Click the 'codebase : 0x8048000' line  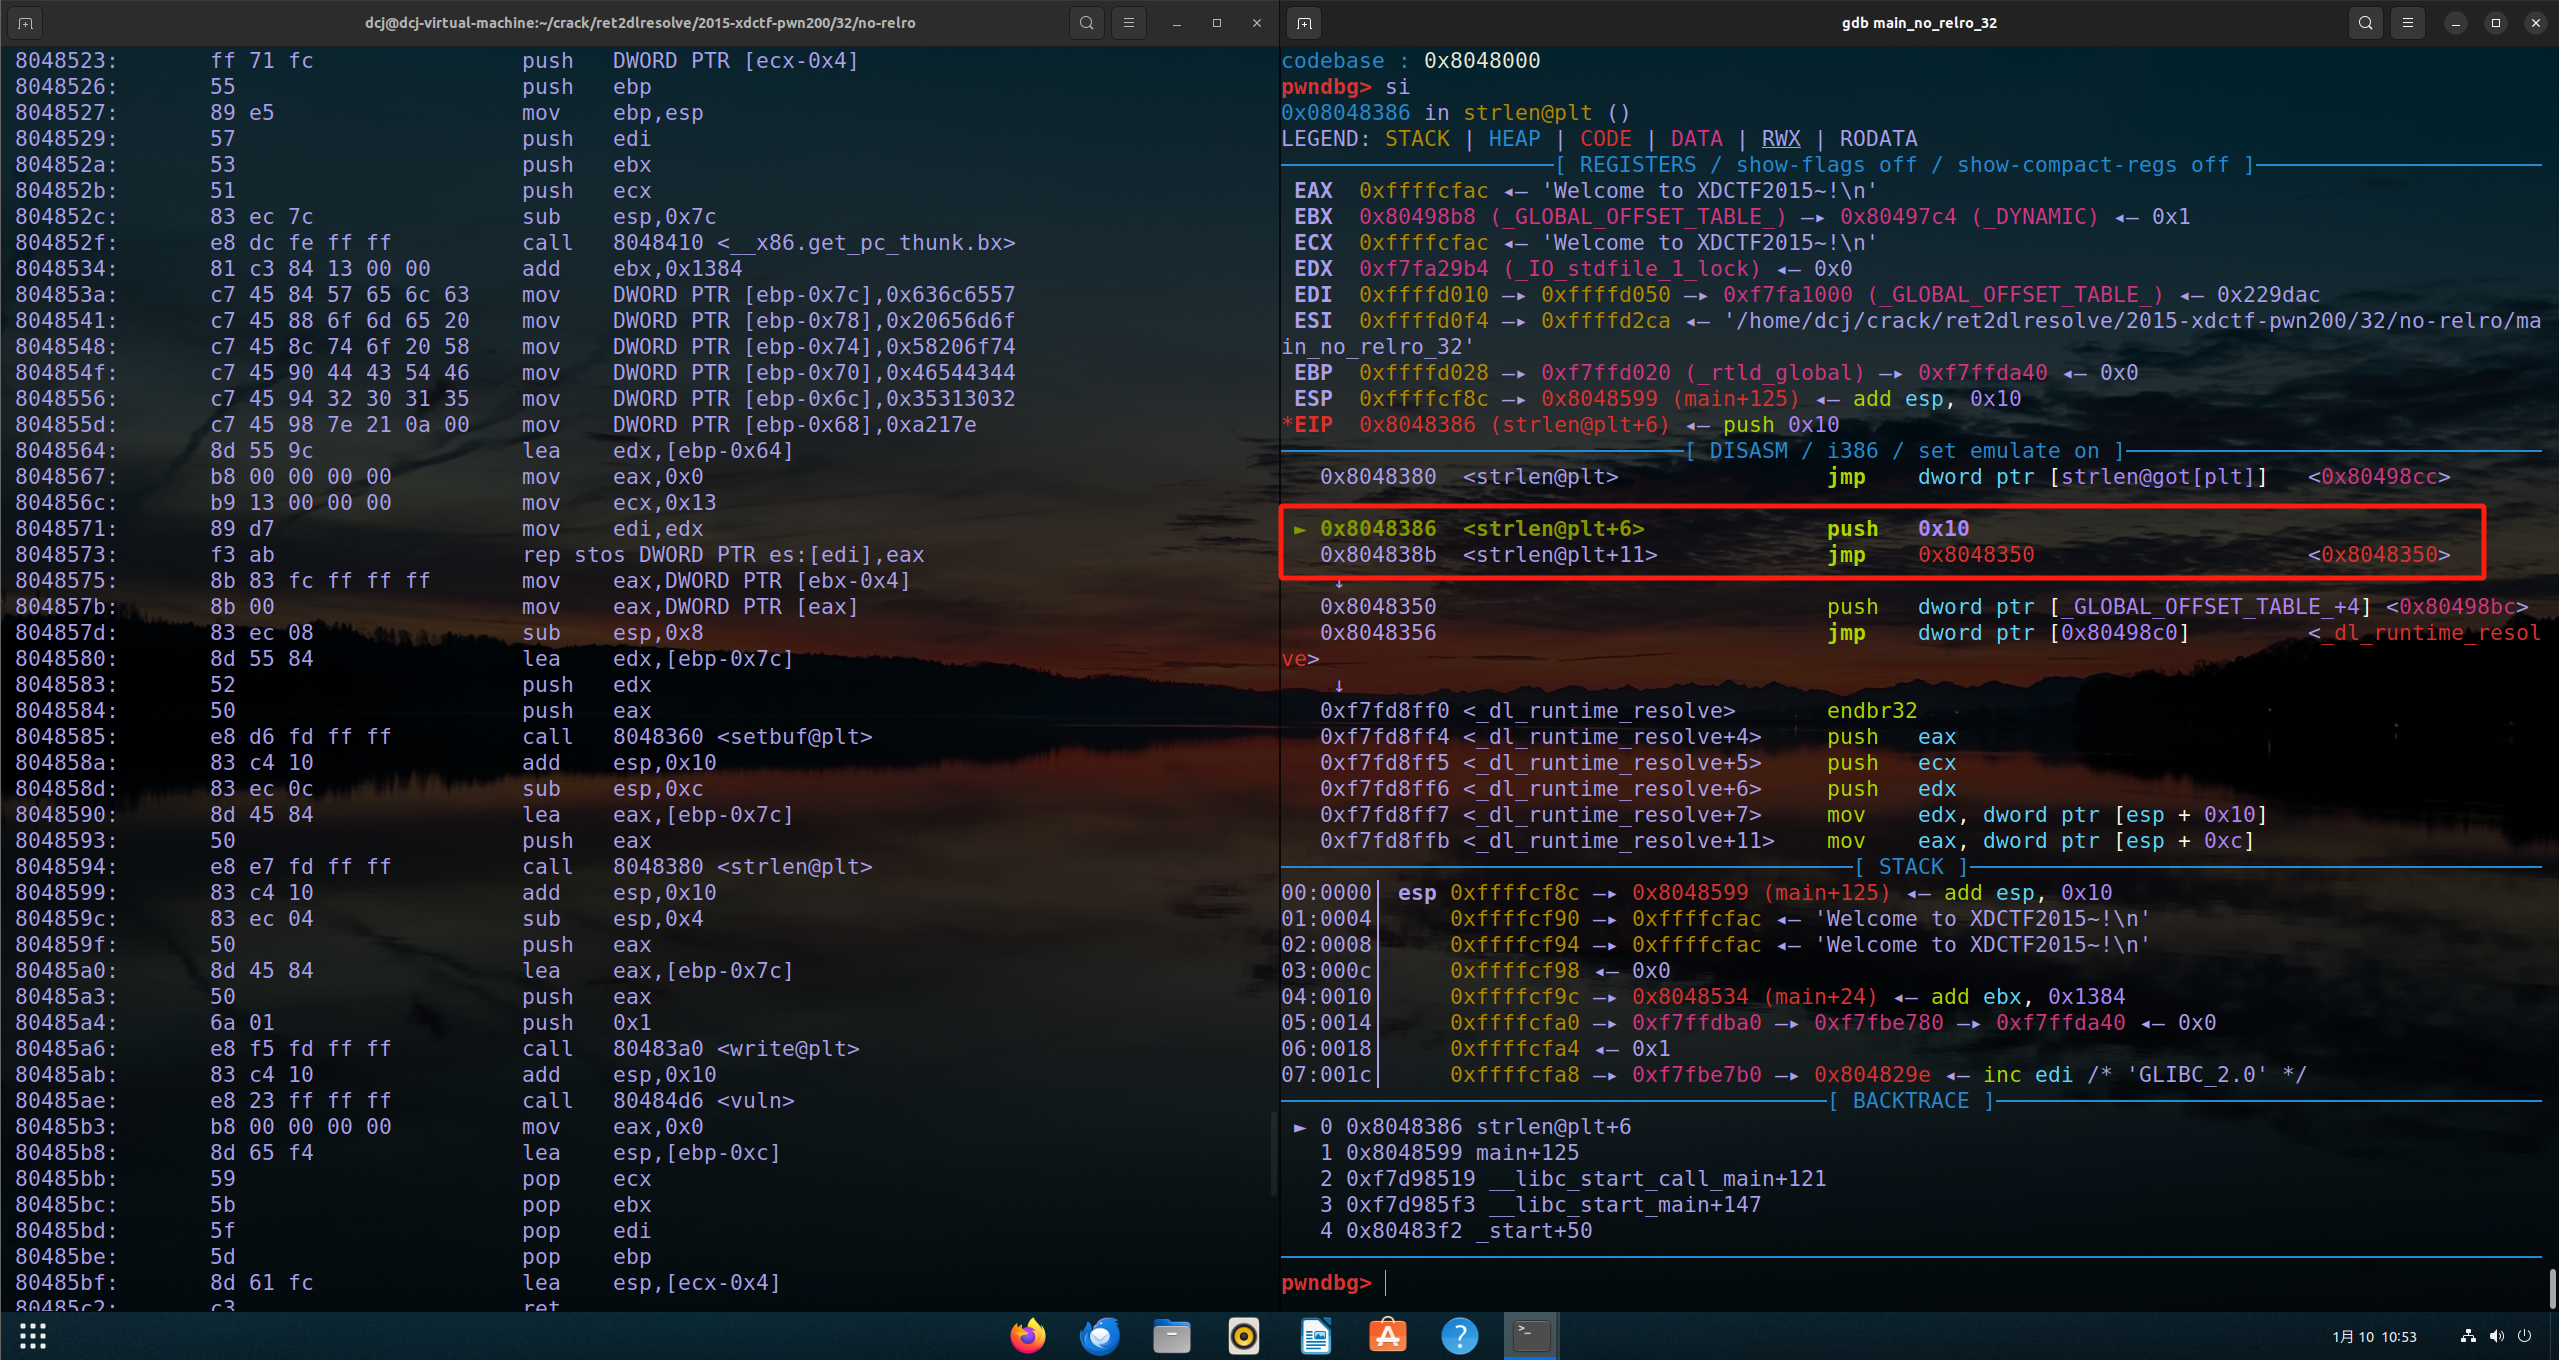(1411, 61)
